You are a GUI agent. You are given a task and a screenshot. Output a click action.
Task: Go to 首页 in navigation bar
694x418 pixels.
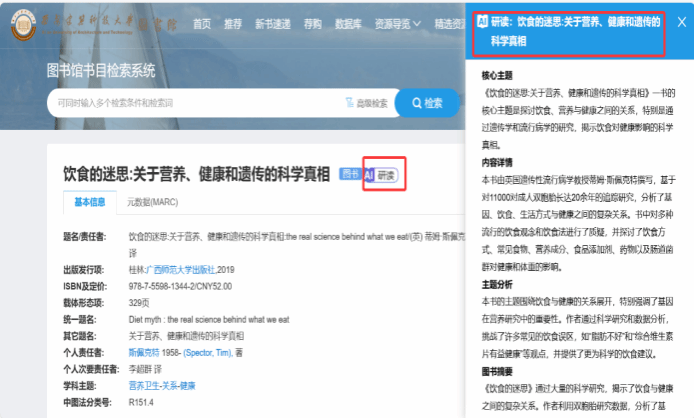click(202, 23)
